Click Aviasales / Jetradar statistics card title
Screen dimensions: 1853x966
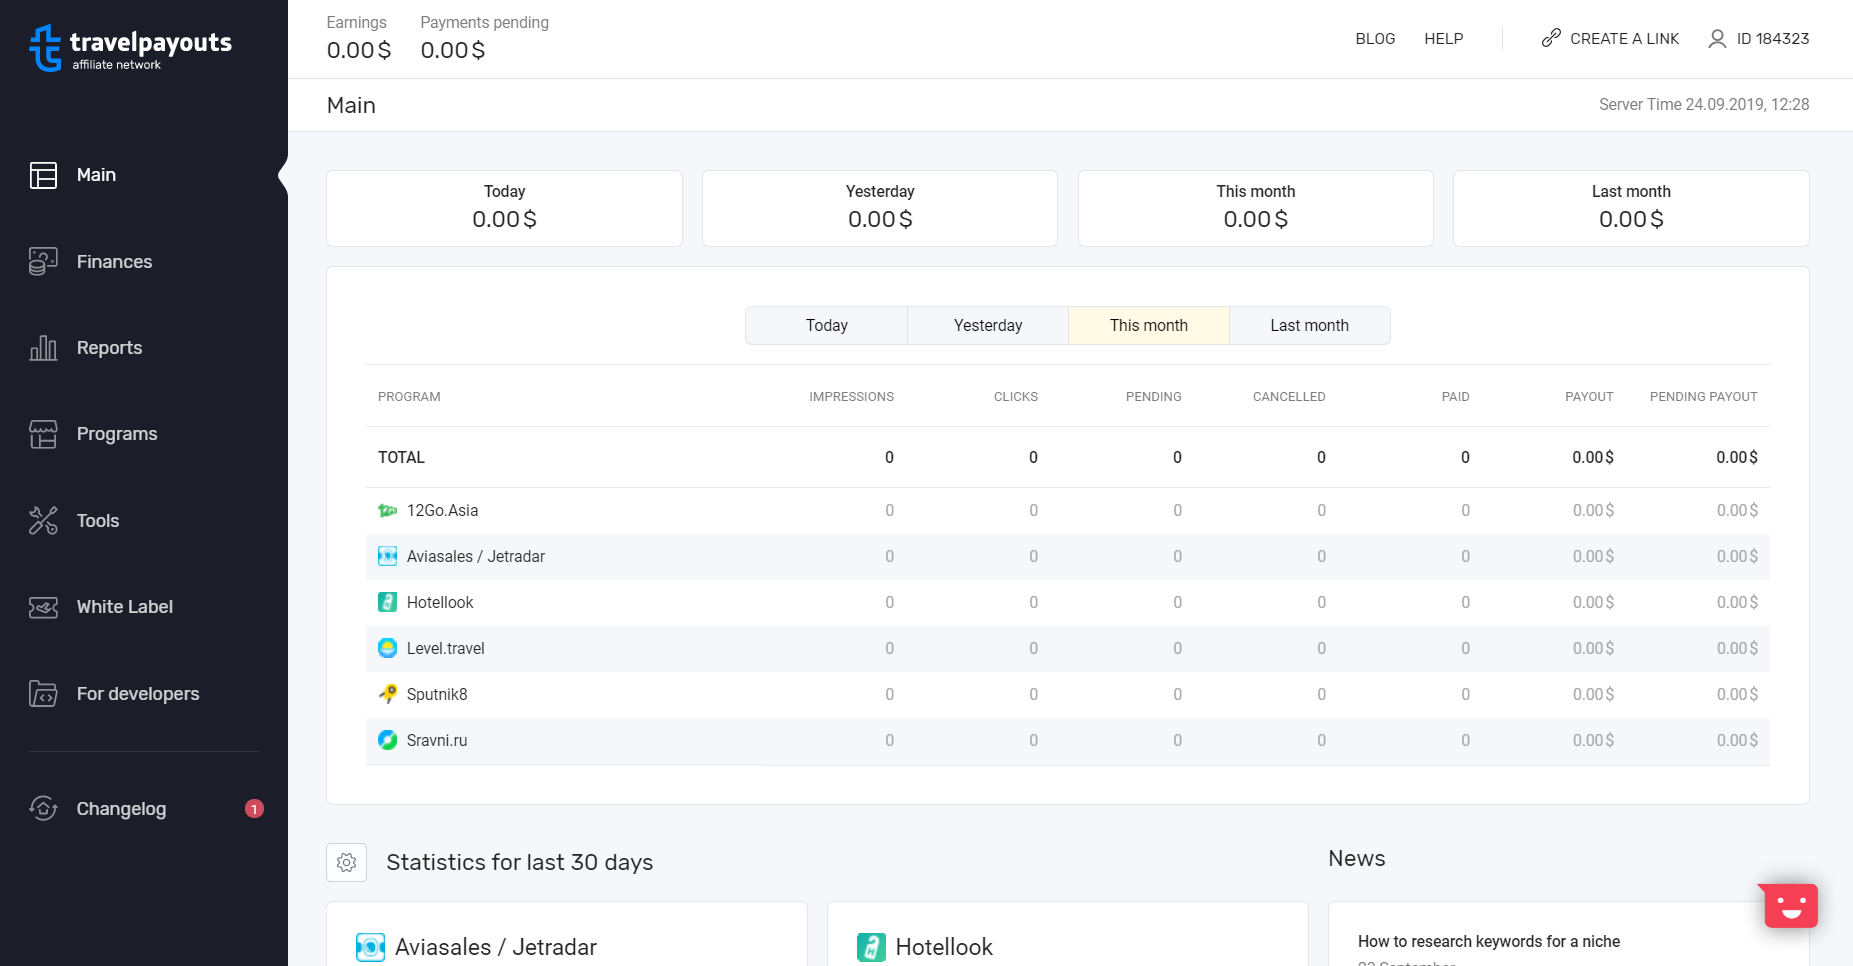click(496, 947)
